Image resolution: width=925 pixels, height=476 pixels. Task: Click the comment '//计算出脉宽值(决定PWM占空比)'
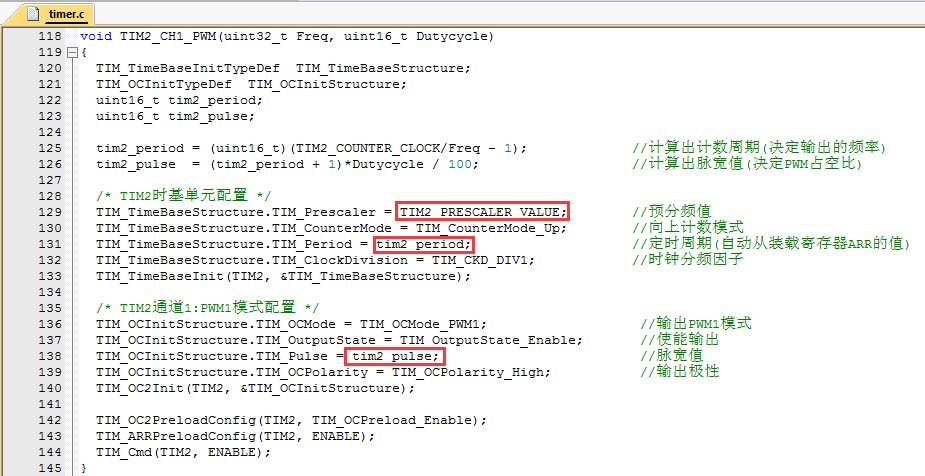(x=747, y=163)
